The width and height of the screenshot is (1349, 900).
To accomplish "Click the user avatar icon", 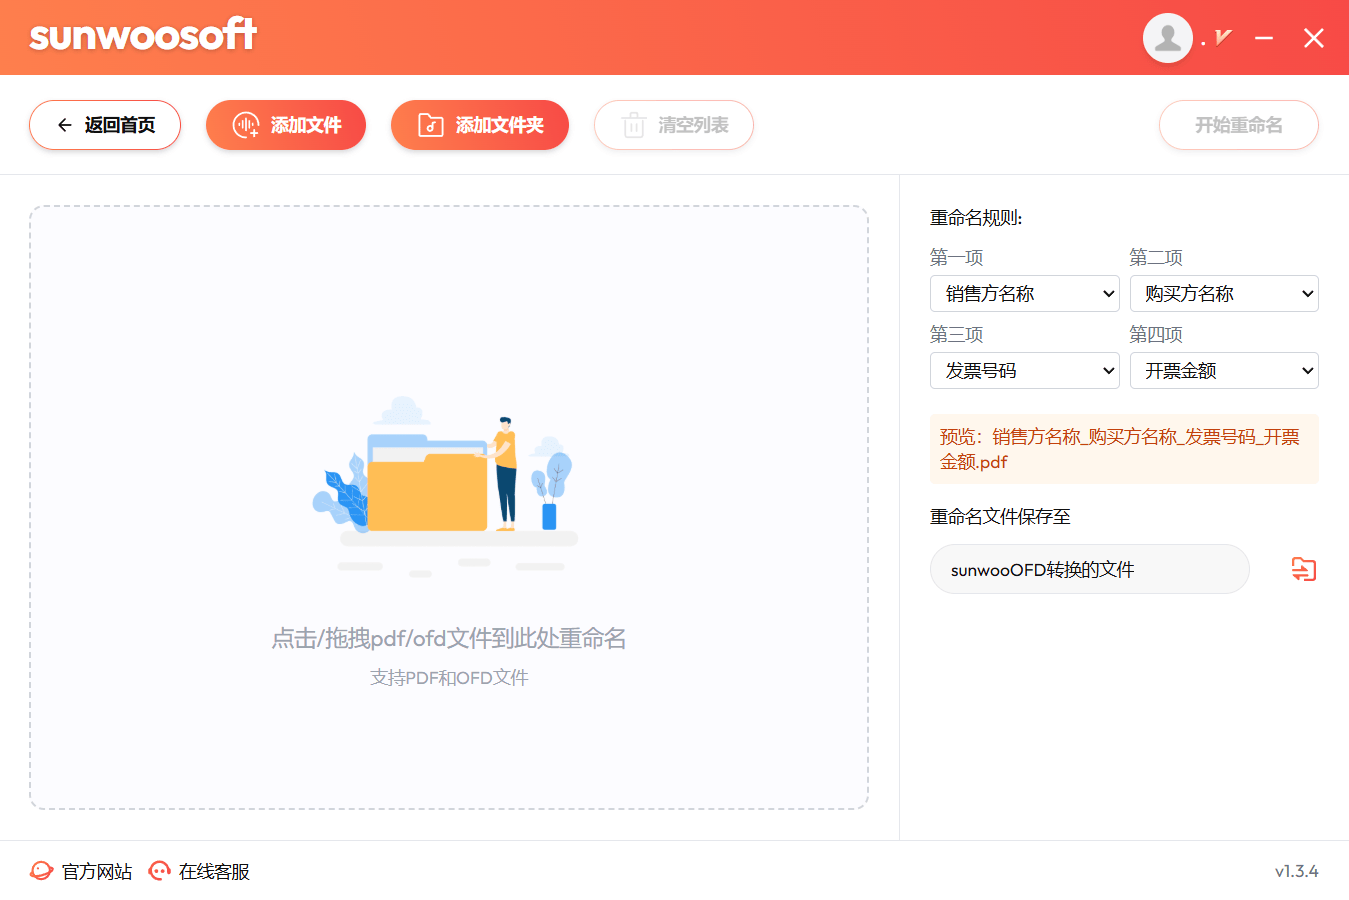I will coord(1167,38).
